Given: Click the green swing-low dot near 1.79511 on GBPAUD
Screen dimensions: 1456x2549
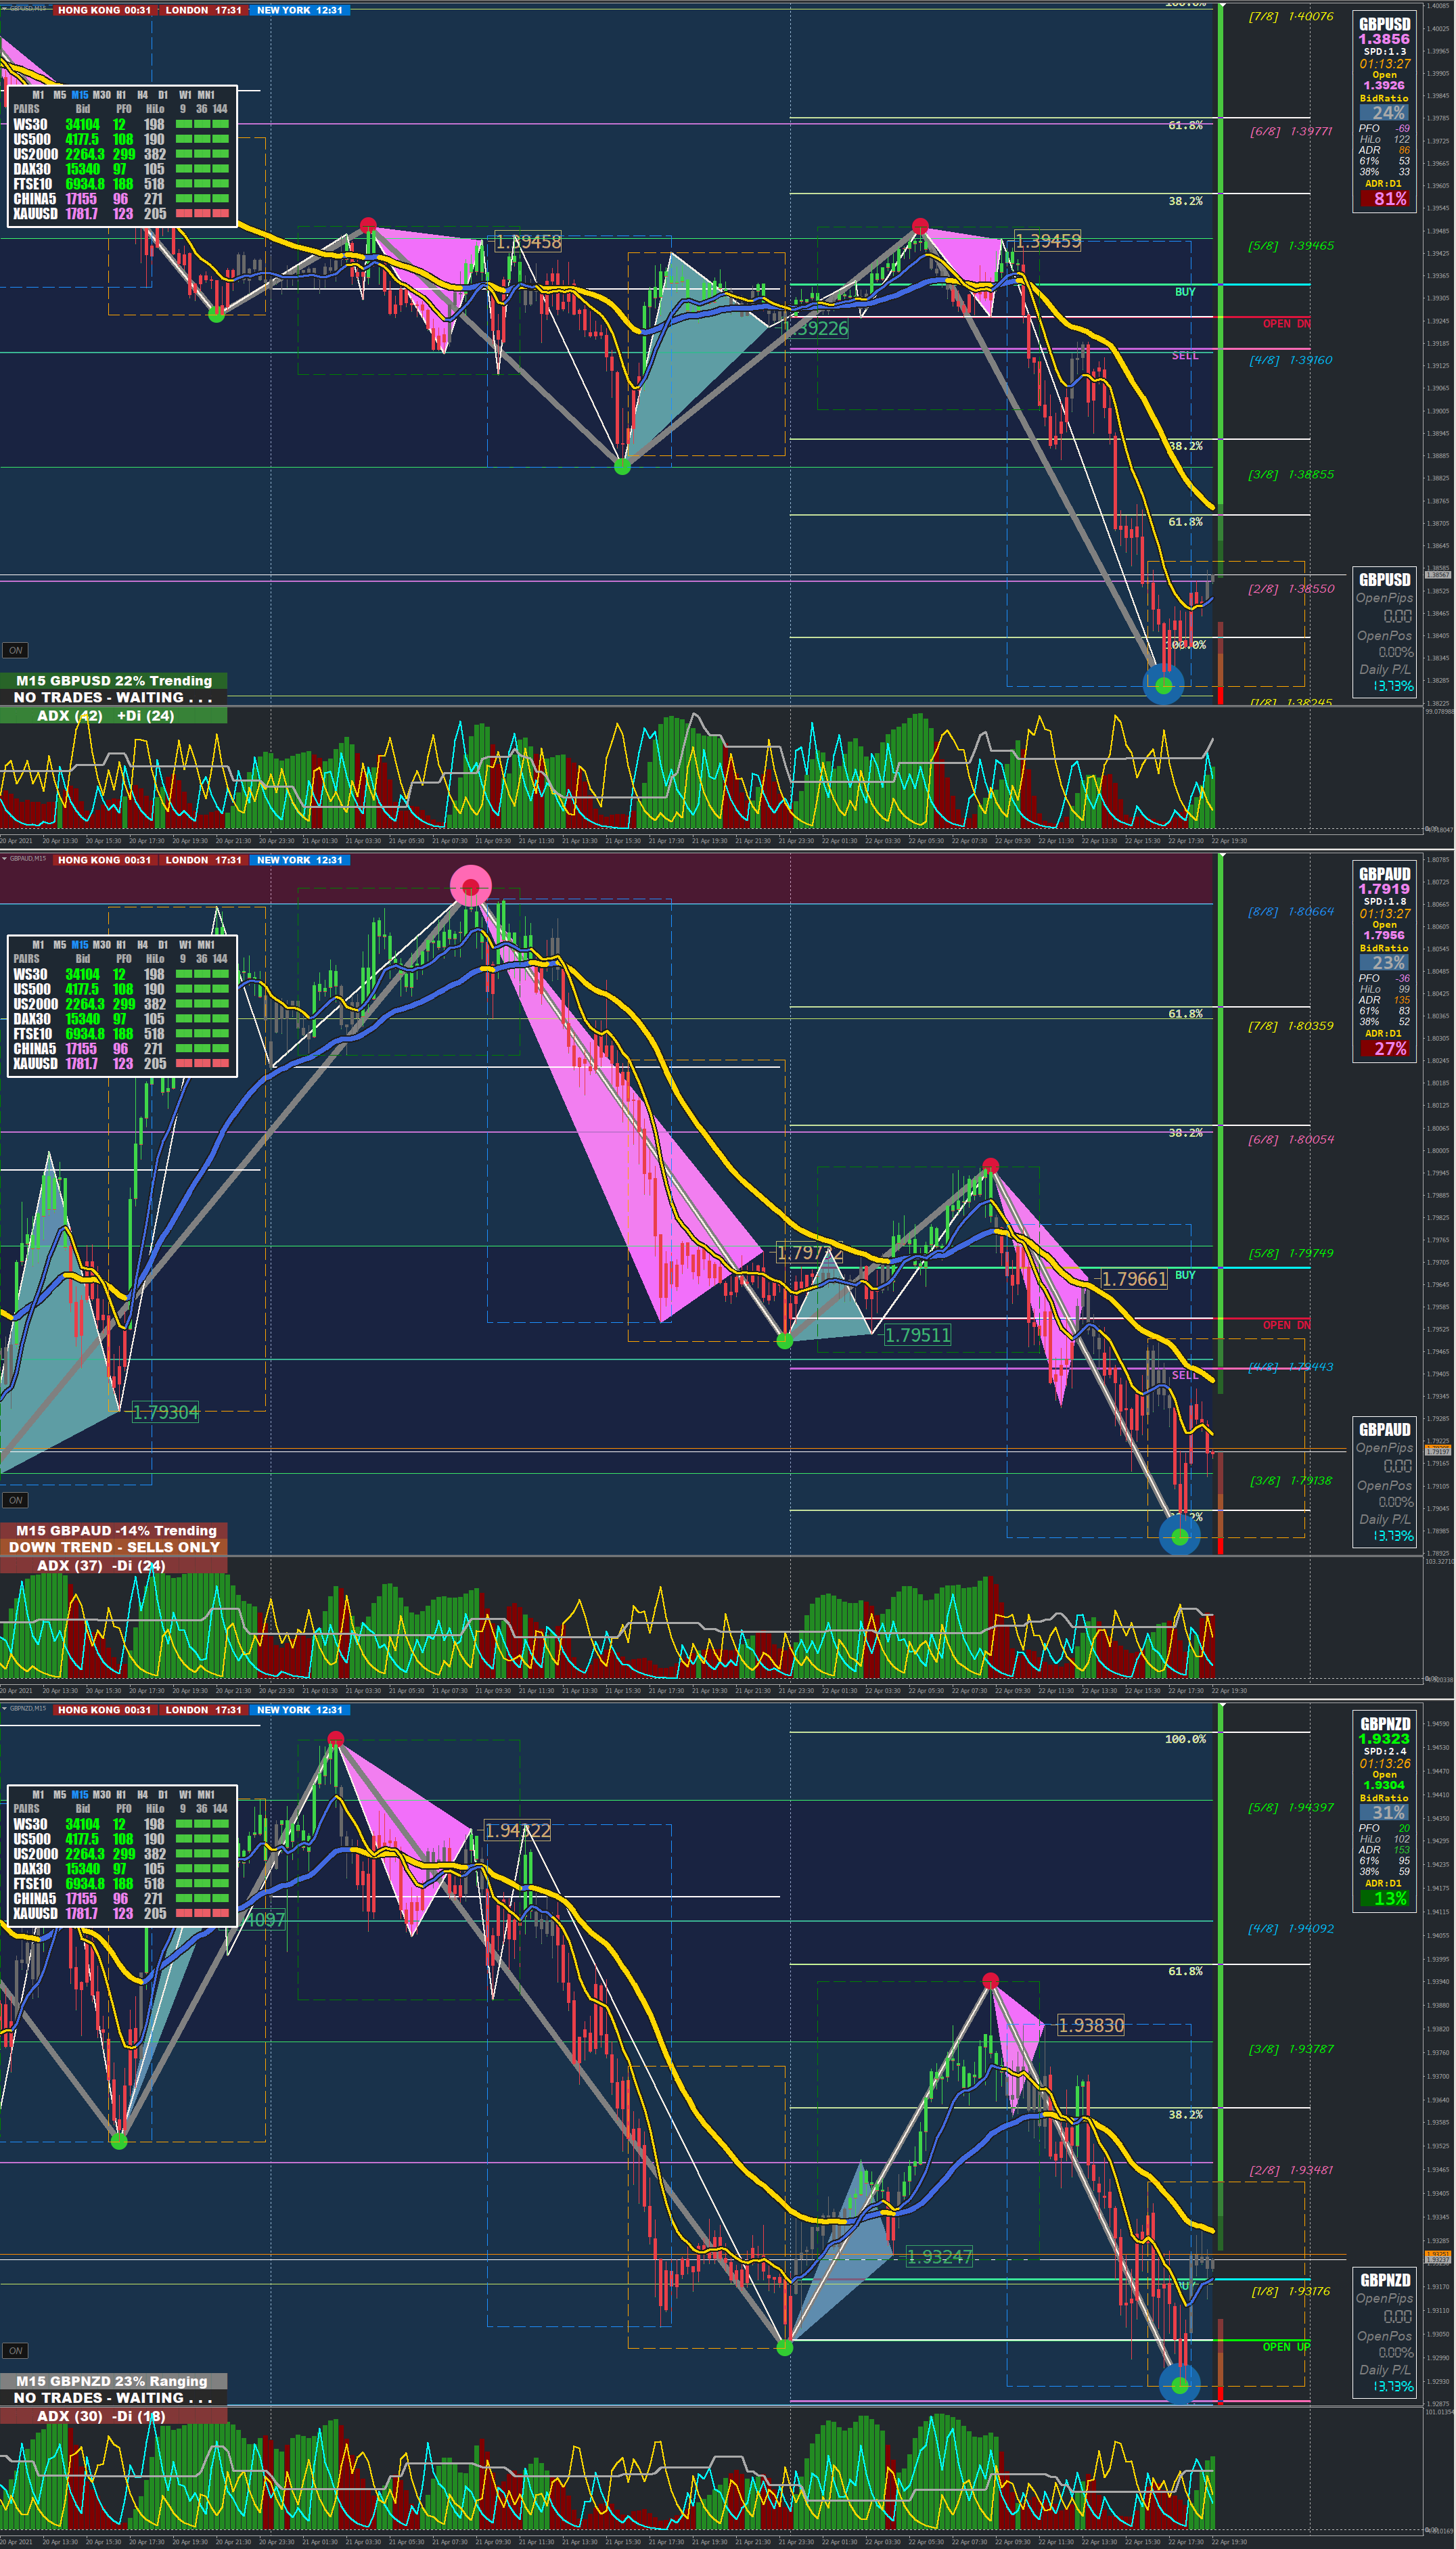Looking at the screenshot, I should pyautogui.click(x=785, y=1341).
